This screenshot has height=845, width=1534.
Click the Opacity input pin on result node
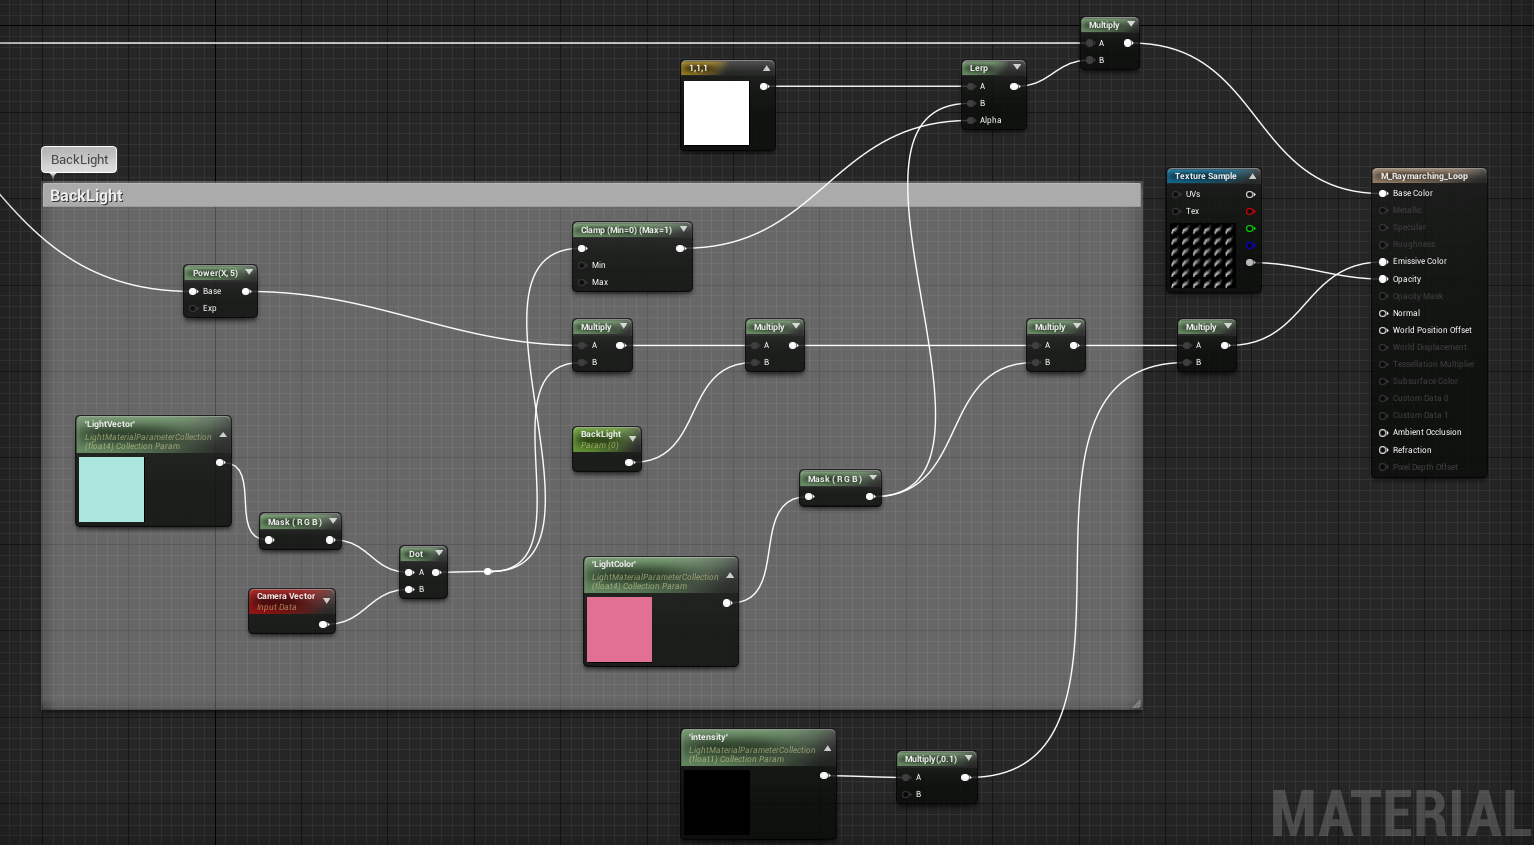point(1384,279)
